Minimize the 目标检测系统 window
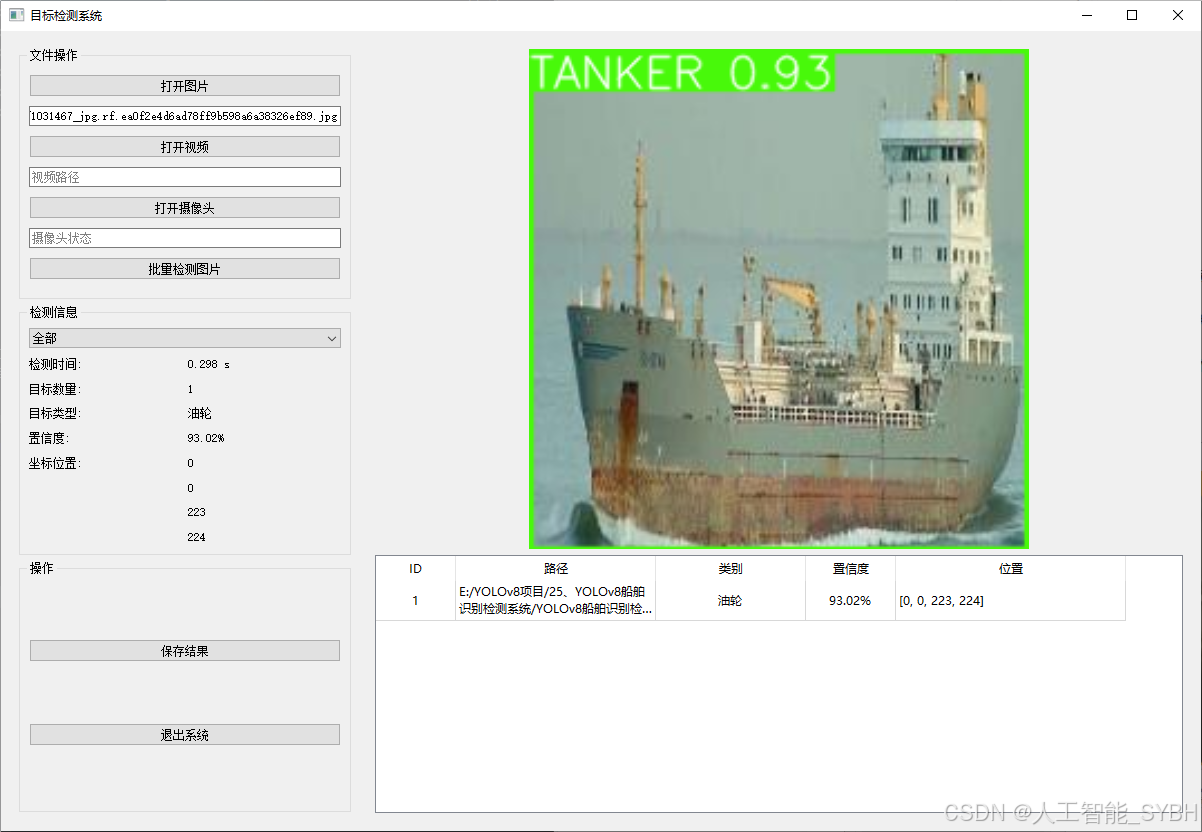Viewport: 1202px width, 832px height. 1086,15
